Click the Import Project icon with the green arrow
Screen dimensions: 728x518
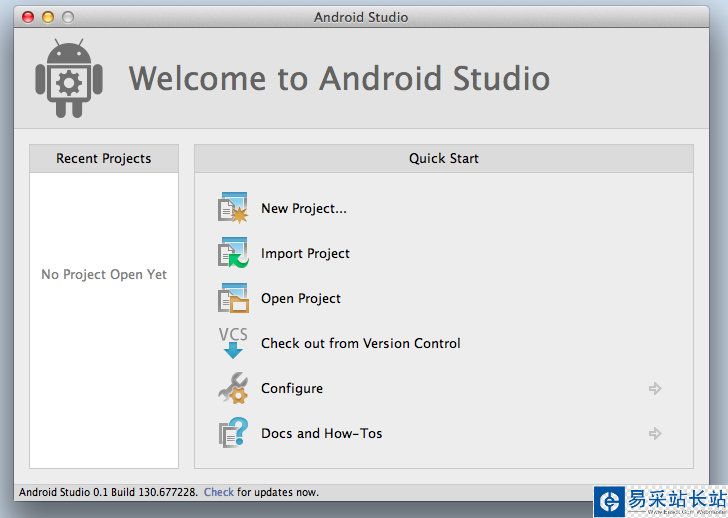(233, 253)
